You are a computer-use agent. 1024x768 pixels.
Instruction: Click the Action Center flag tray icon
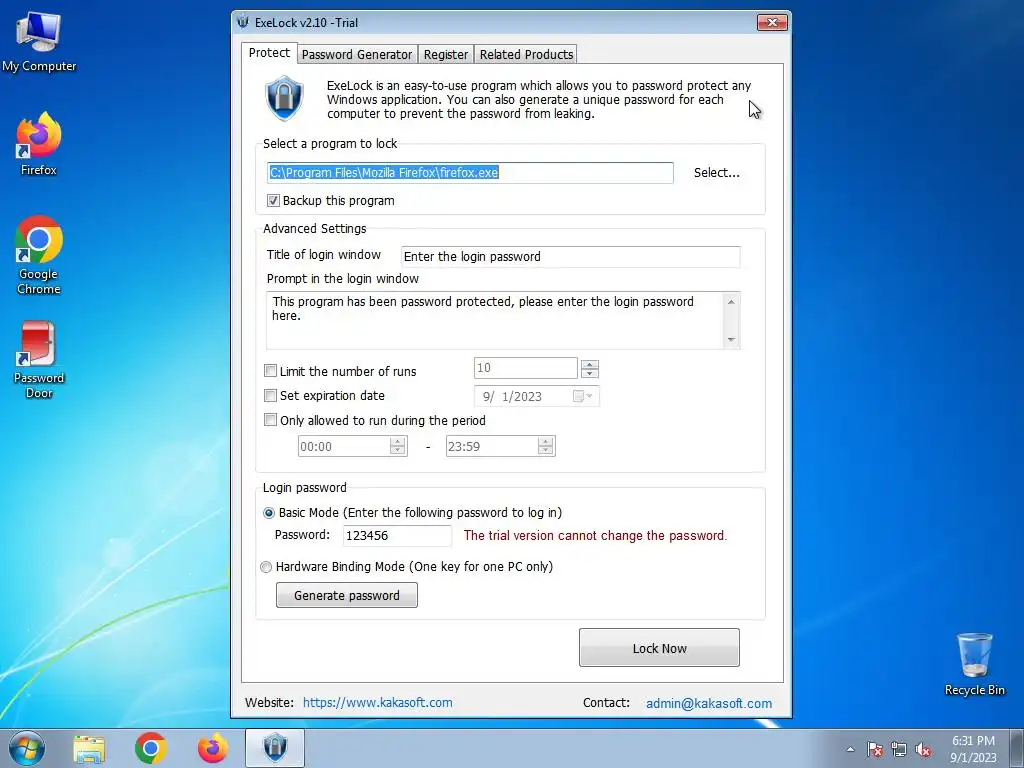pos(875,749)
